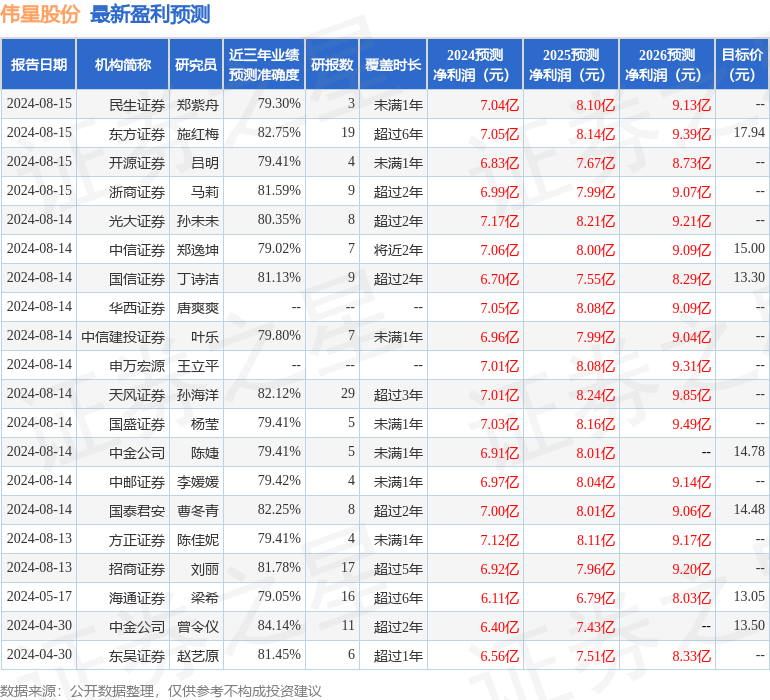
Task: Click analyst name 孙未未
Action: click(x=198, y=221)
